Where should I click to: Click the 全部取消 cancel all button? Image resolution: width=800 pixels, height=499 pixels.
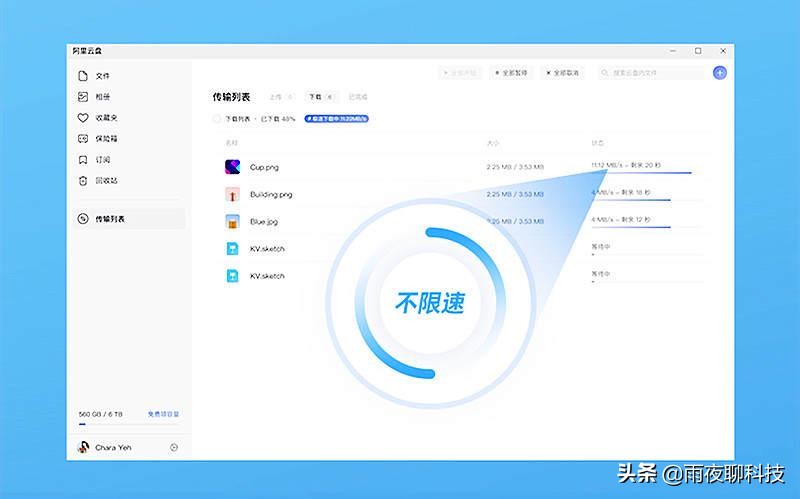tap(562, 73)
